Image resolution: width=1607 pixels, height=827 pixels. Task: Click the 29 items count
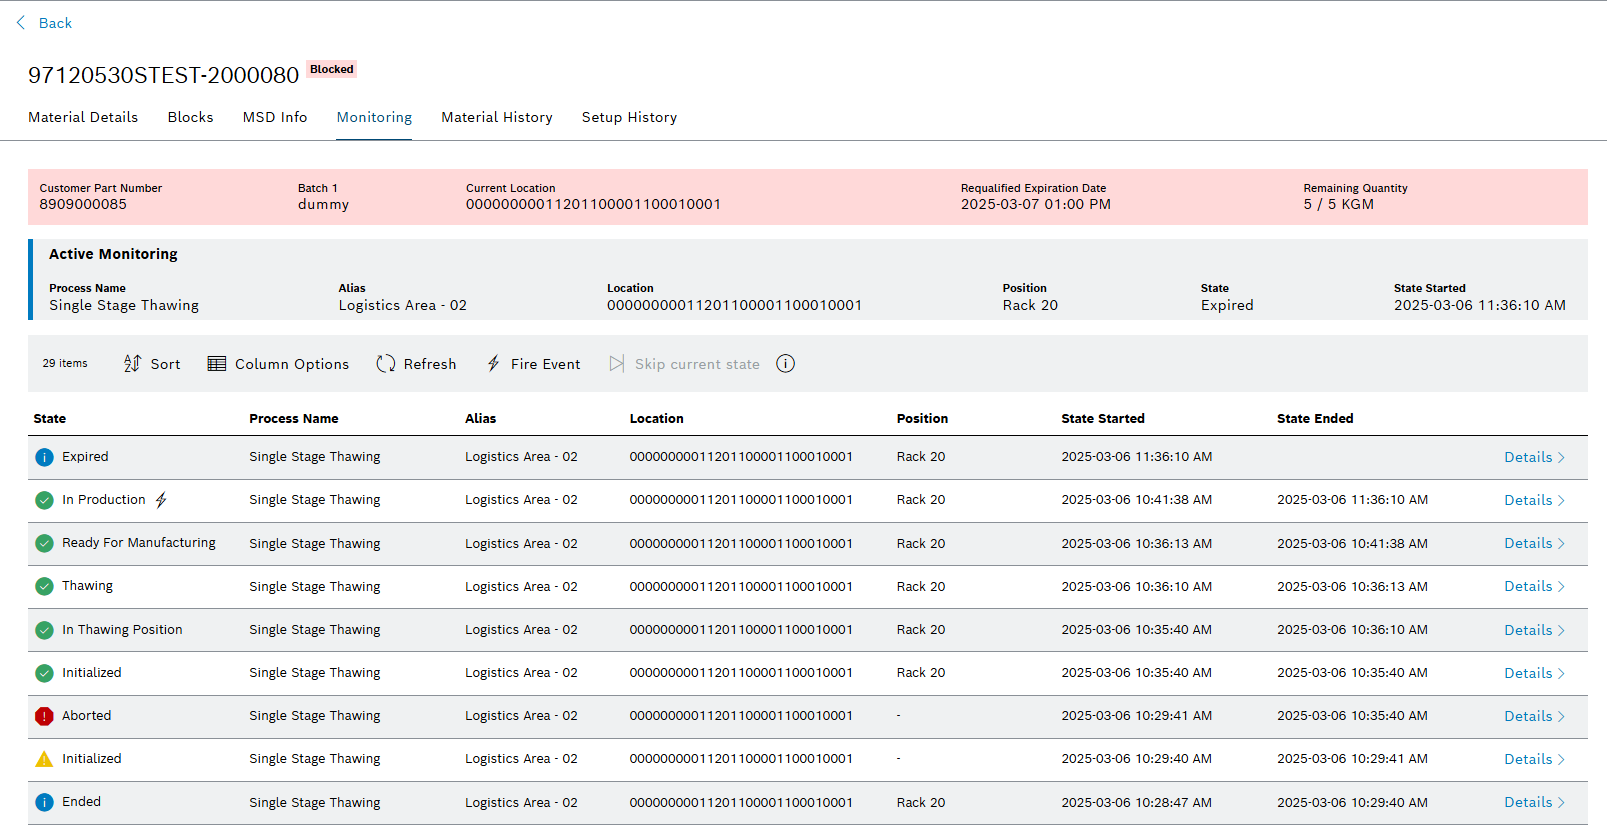click(x=65, y=364)
